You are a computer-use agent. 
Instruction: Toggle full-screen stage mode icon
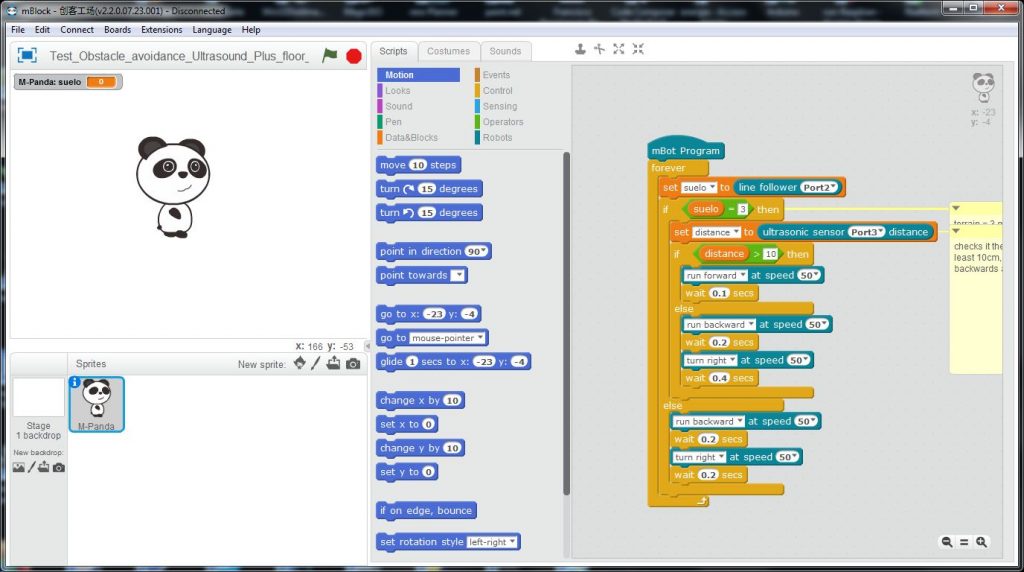pyautogui.click(x=27, y=56)
